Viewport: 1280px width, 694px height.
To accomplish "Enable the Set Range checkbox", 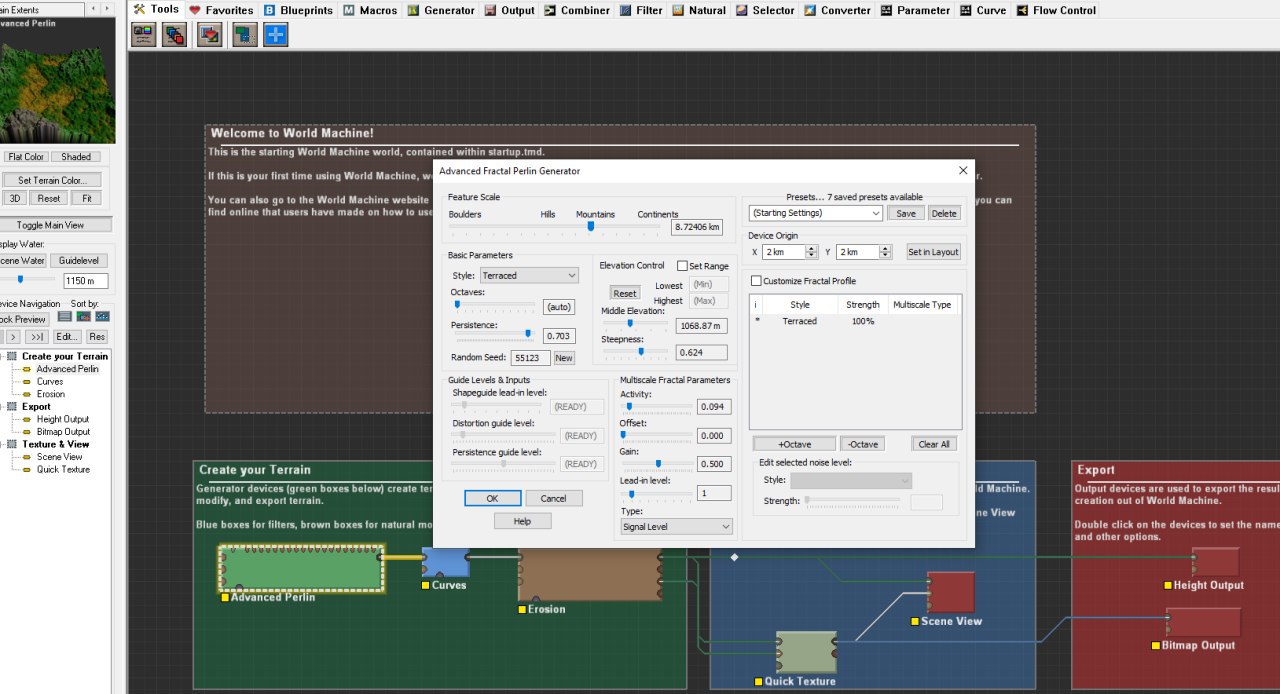I will [x=682, y=266].
